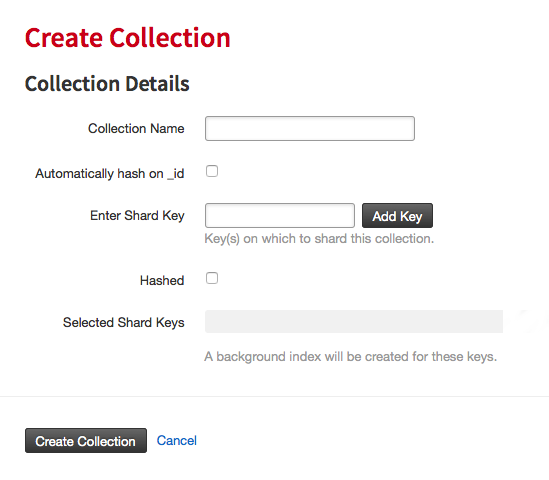Click the divider line above the footer buttons
The image size is (549, 480).
[274, 396]
